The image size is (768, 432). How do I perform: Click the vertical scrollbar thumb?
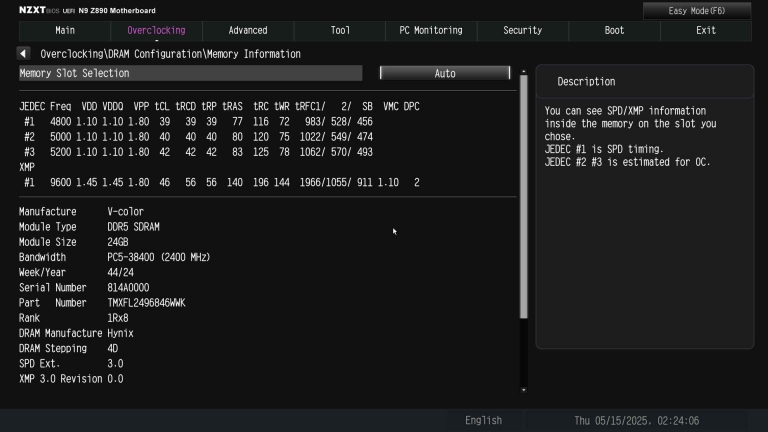[x=524, y=197]
